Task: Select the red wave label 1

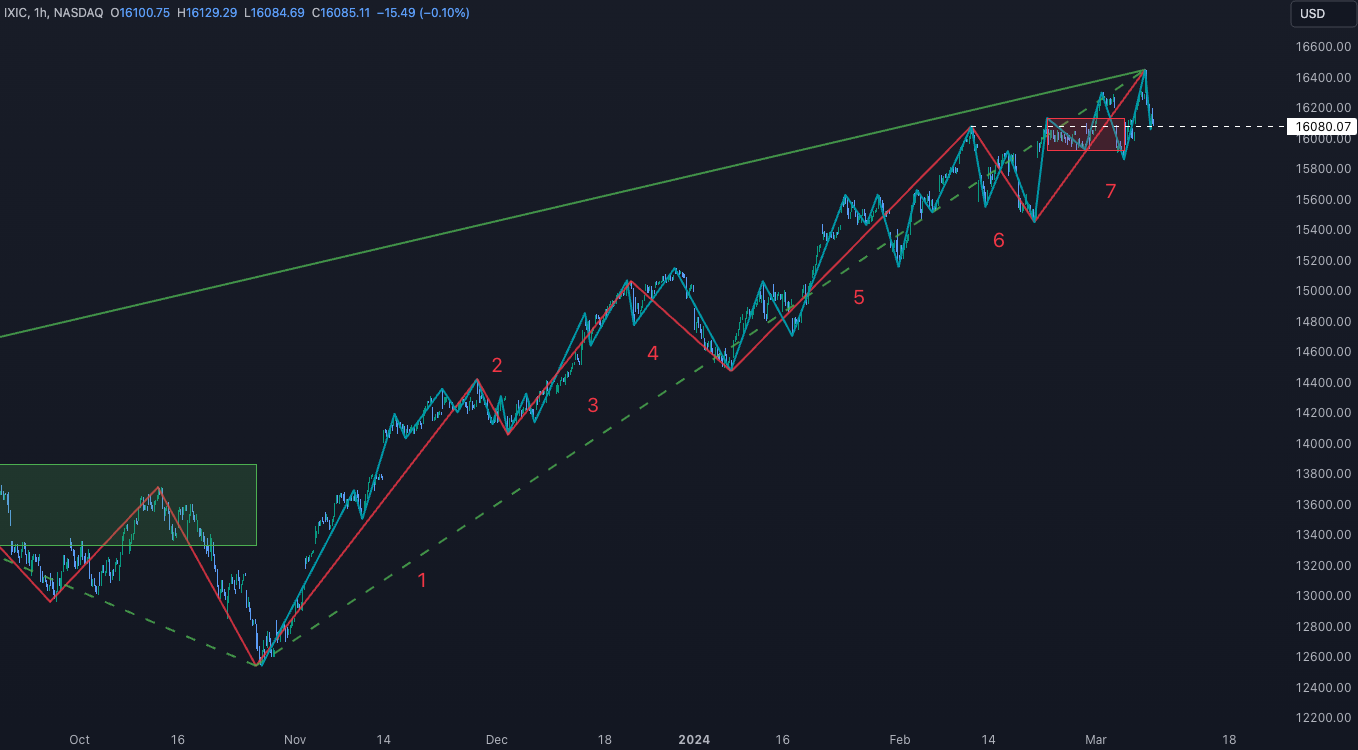Action: (x=422, y=580)
